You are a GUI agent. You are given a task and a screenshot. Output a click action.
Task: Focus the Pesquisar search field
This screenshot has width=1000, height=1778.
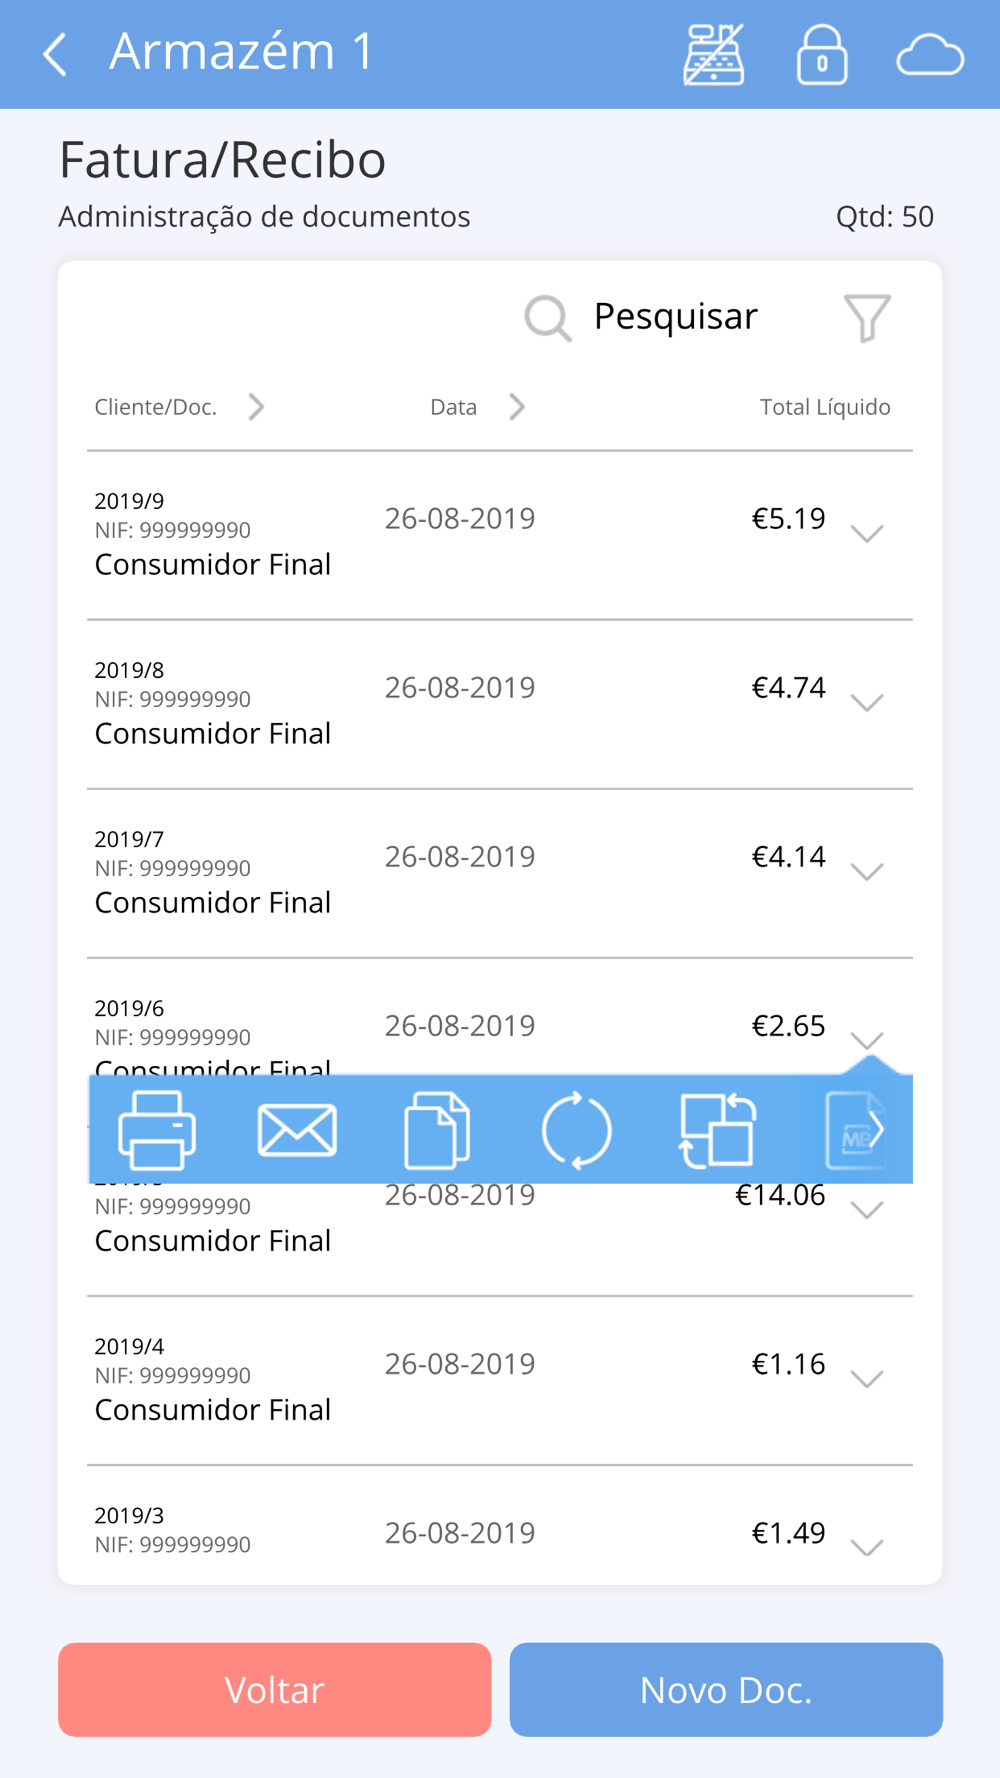(x=676, y=316)
